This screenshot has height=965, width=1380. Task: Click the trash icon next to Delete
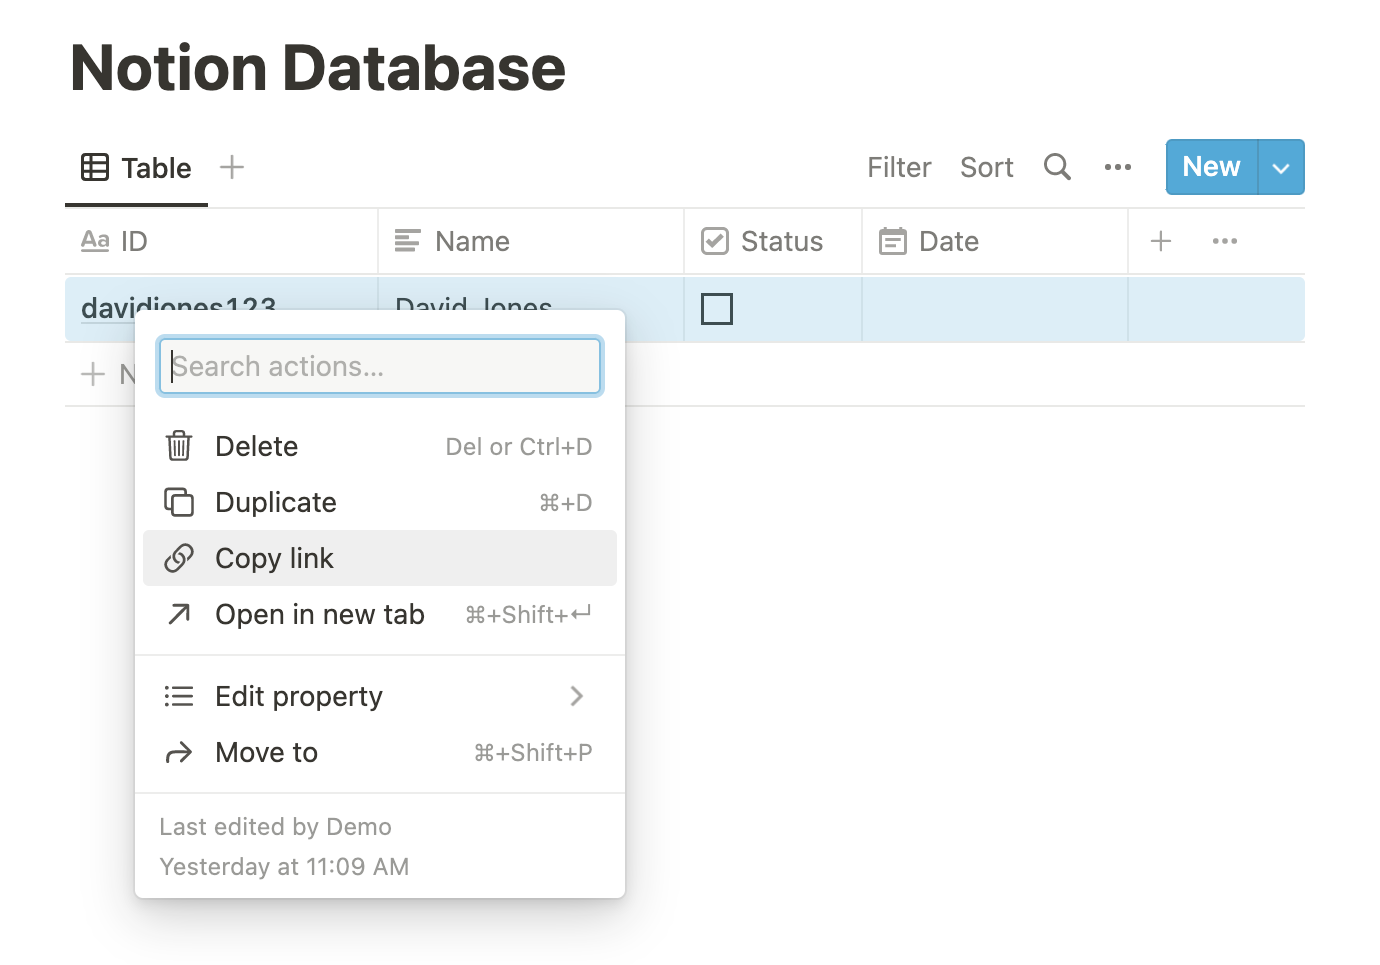179,446
